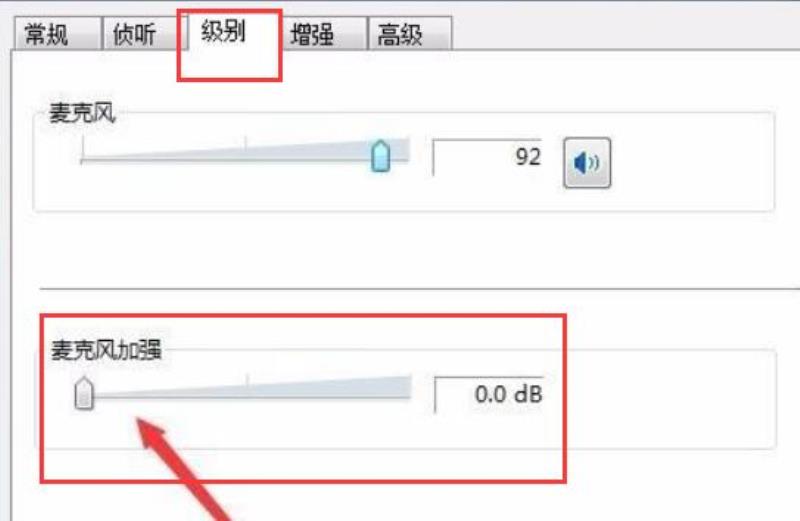800x521 pixels.
Task: Click the 麦克风 group label
Action: (82, 113)
